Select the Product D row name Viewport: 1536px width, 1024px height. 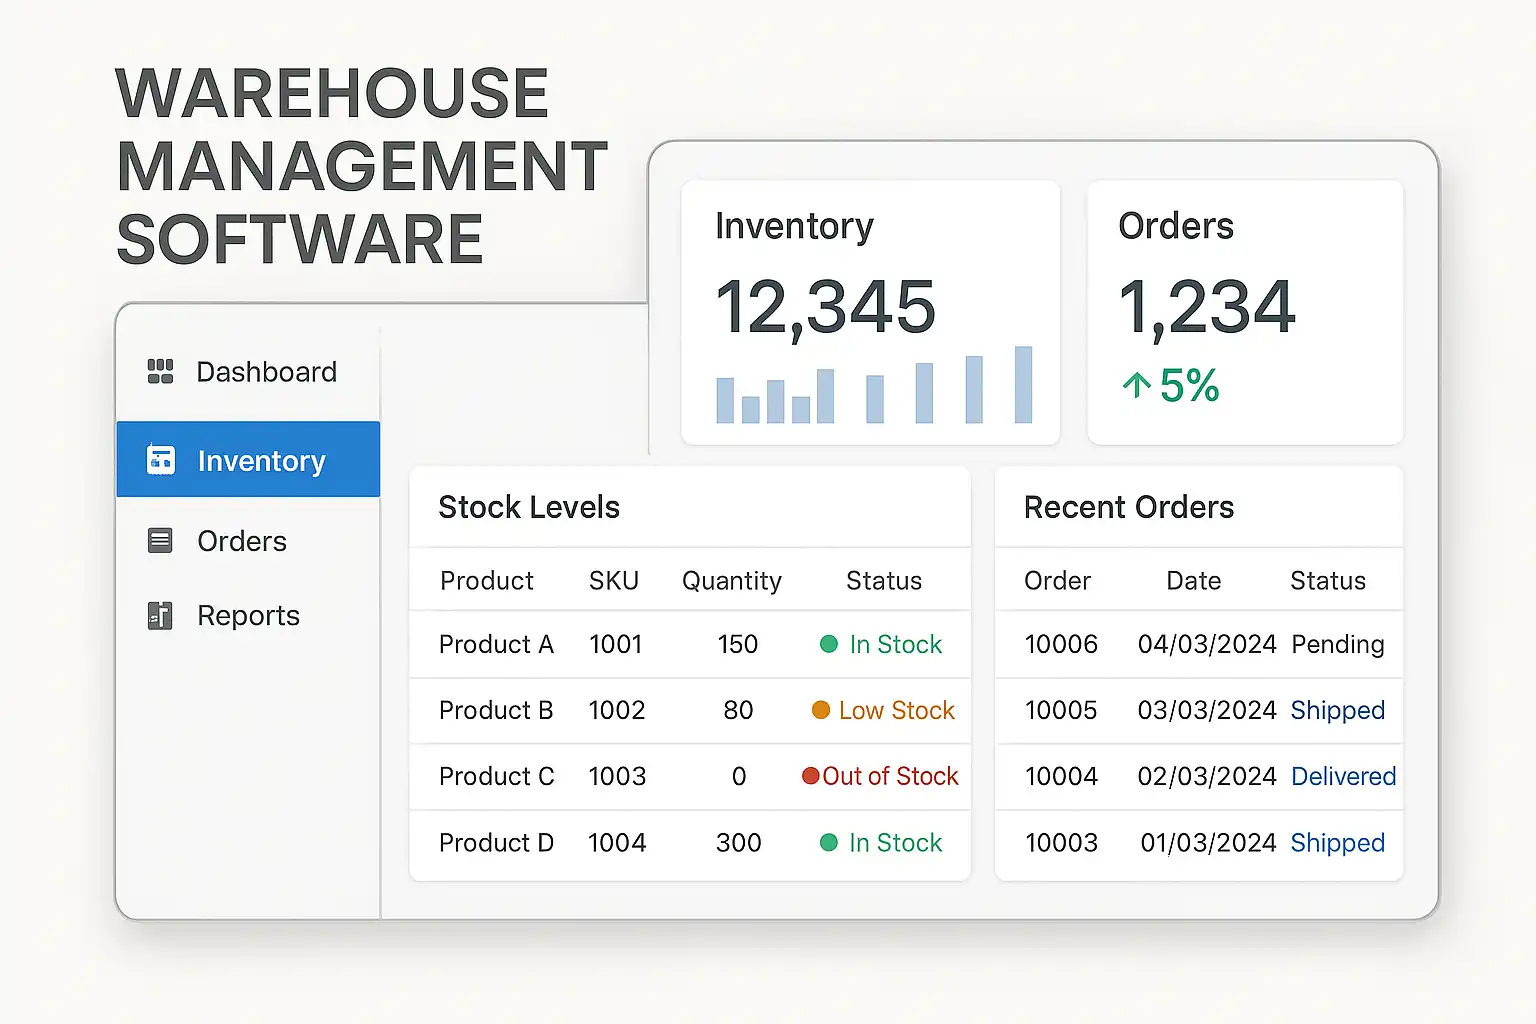pos(496,843)
